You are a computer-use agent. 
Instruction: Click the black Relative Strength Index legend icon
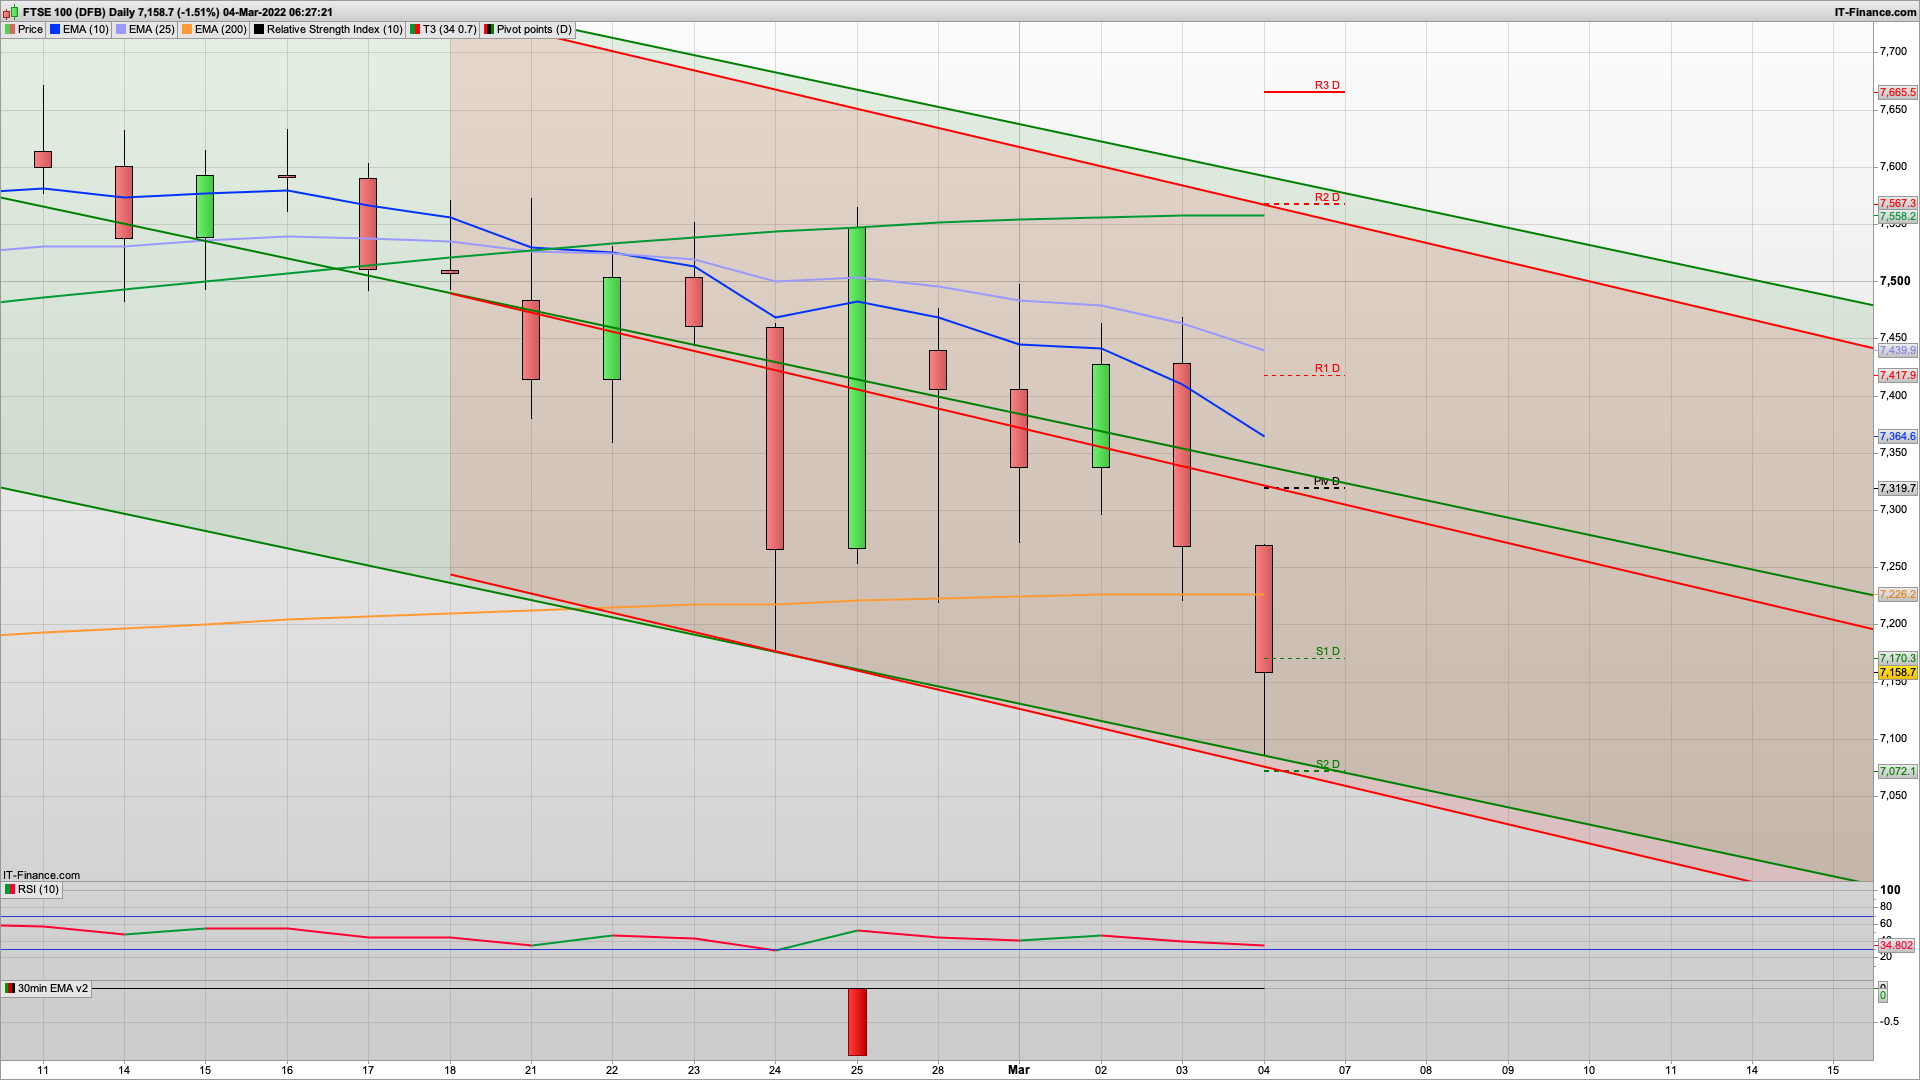pyautogui.click(x=259, y=29)
